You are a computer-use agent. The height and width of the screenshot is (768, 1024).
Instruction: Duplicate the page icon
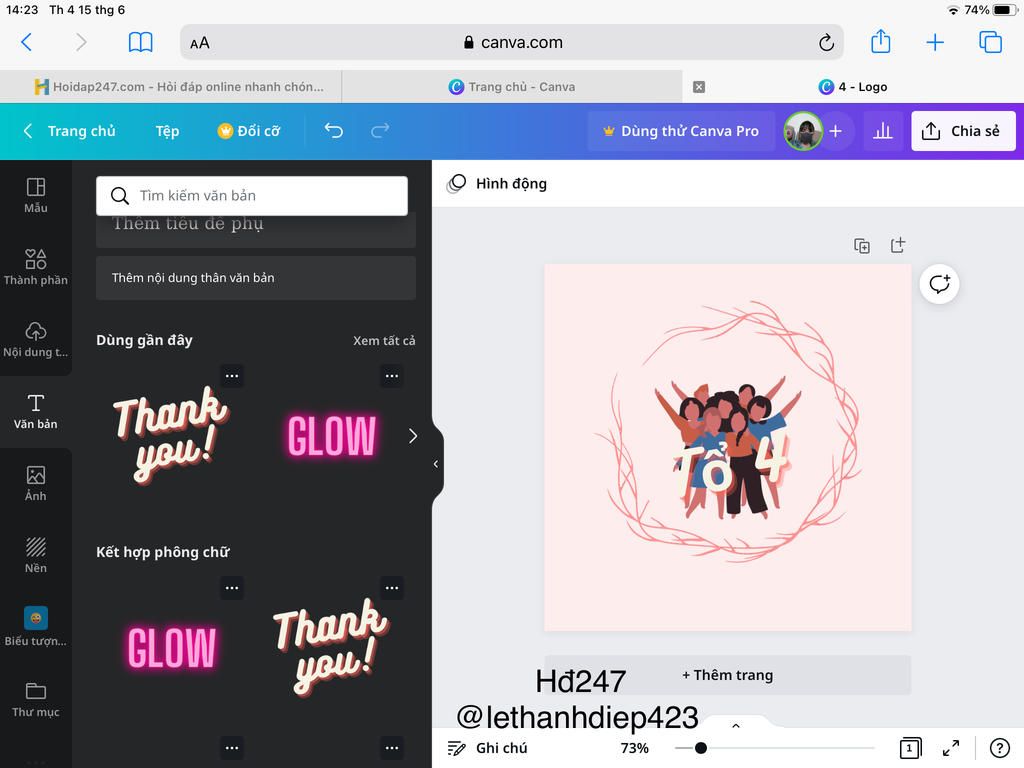click(x=862, y=246)
